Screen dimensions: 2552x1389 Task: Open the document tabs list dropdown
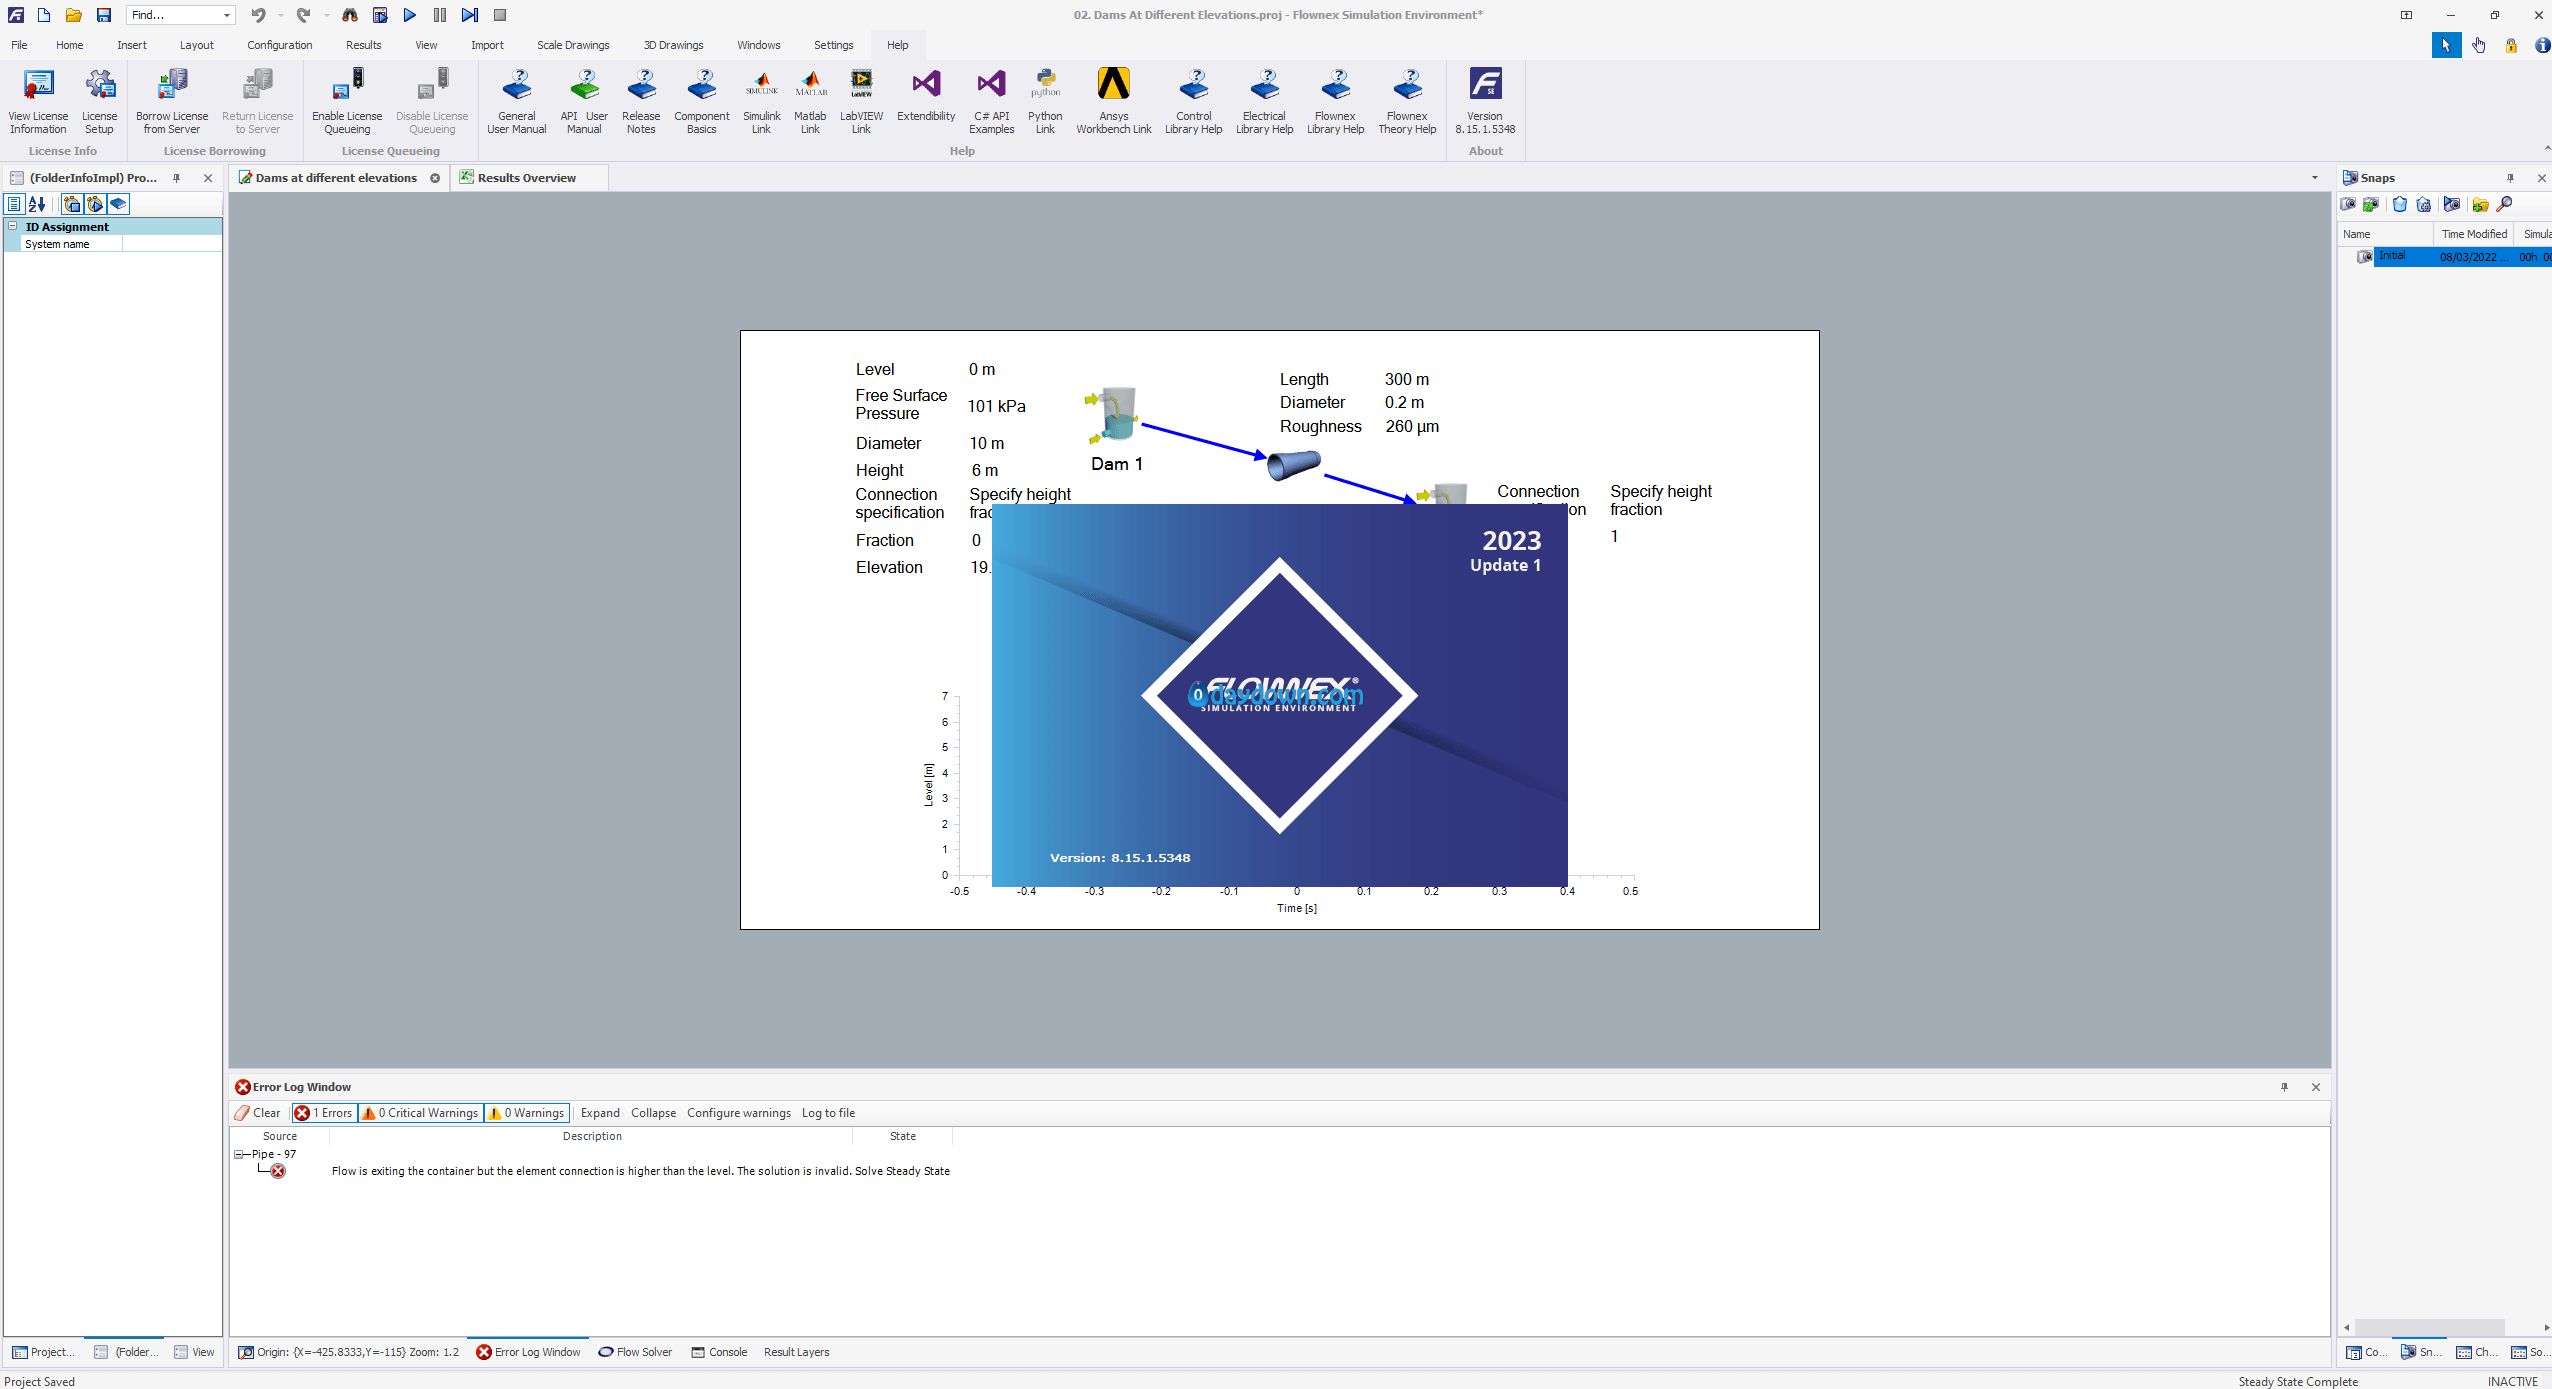[2315, 178]
